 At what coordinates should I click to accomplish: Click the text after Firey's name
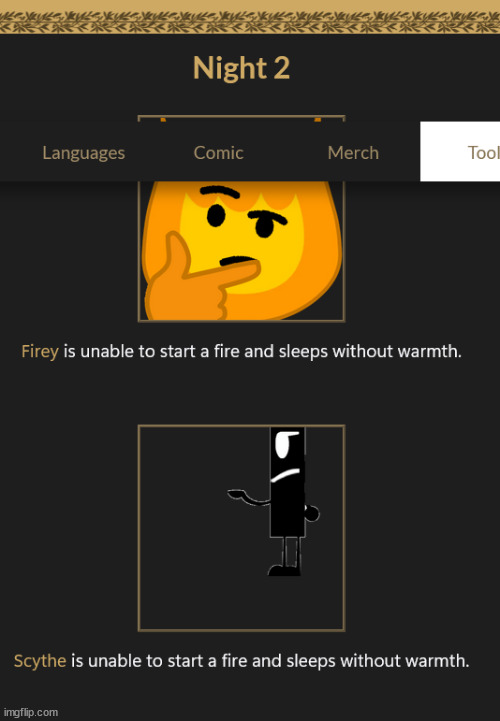[x=262, y=351]
